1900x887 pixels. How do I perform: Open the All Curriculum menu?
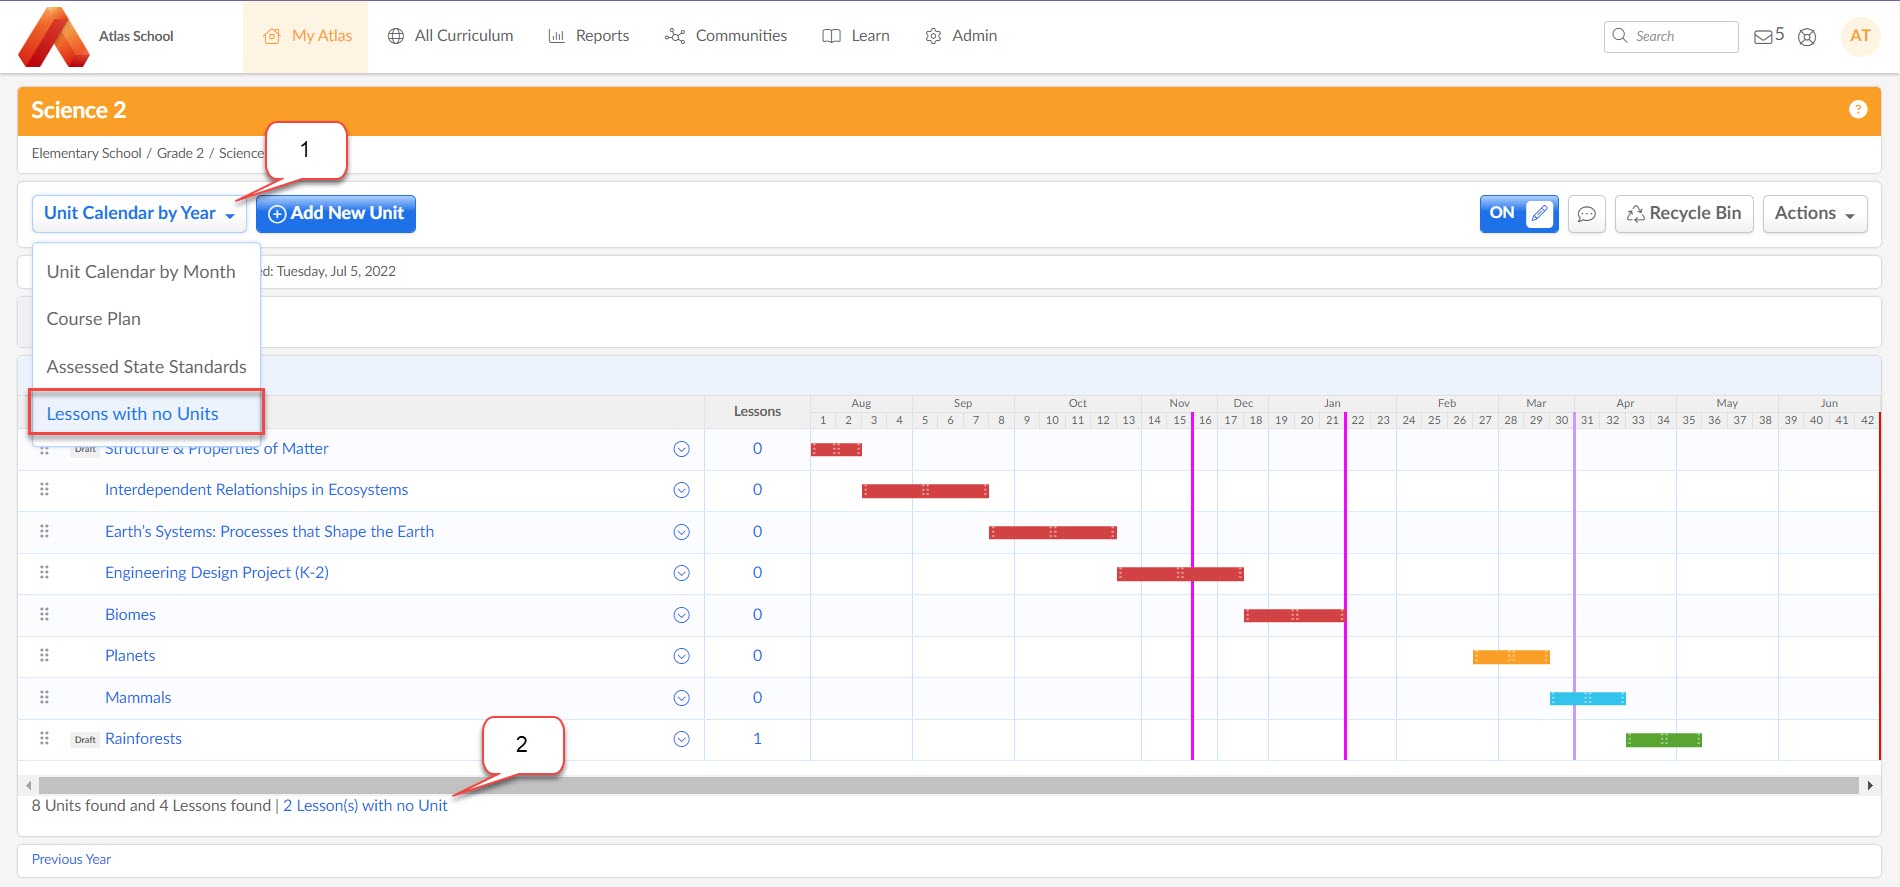tap(450, 36)
